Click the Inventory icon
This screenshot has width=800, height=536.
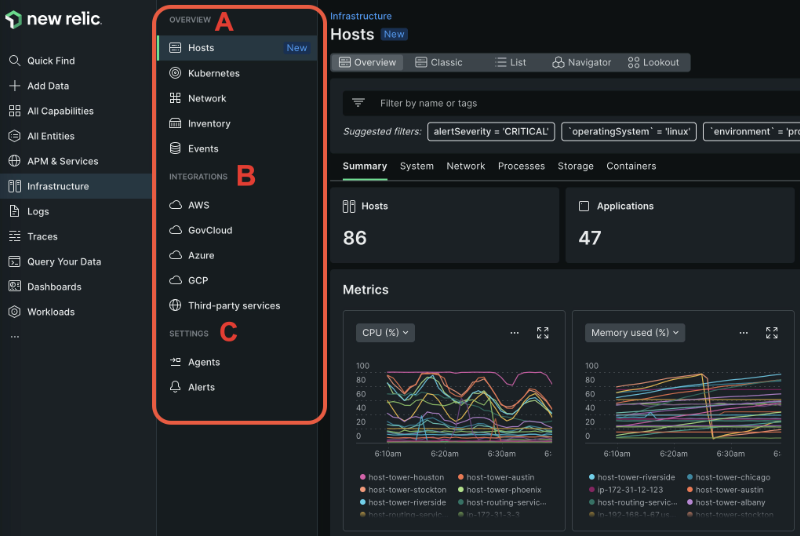[x=175, y=123]
